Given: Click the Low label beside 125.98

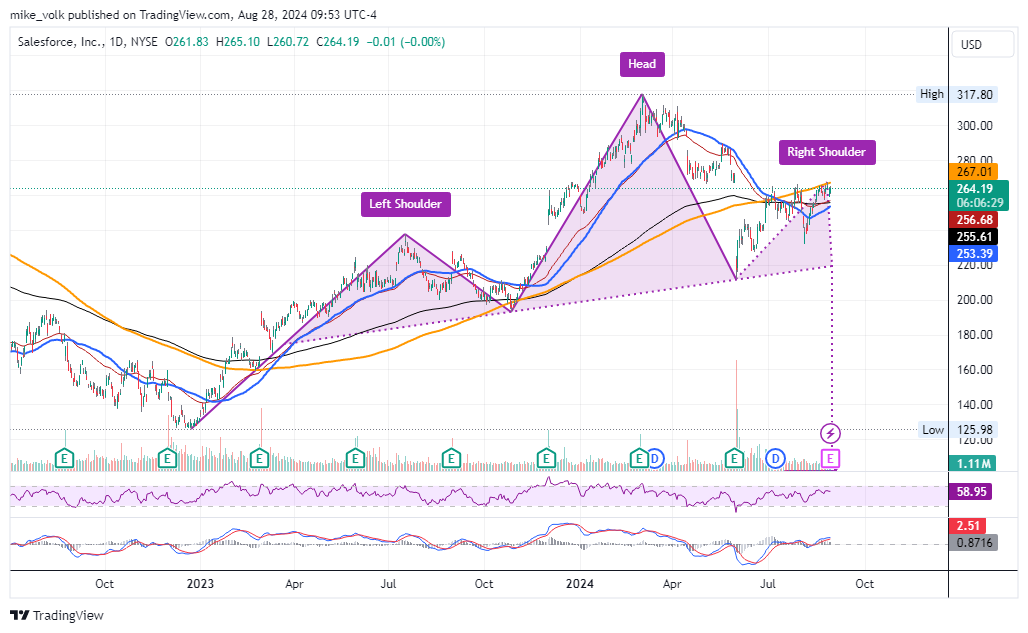Looking at the screenshot, I should pyautogui.click(x=932, y=430).
